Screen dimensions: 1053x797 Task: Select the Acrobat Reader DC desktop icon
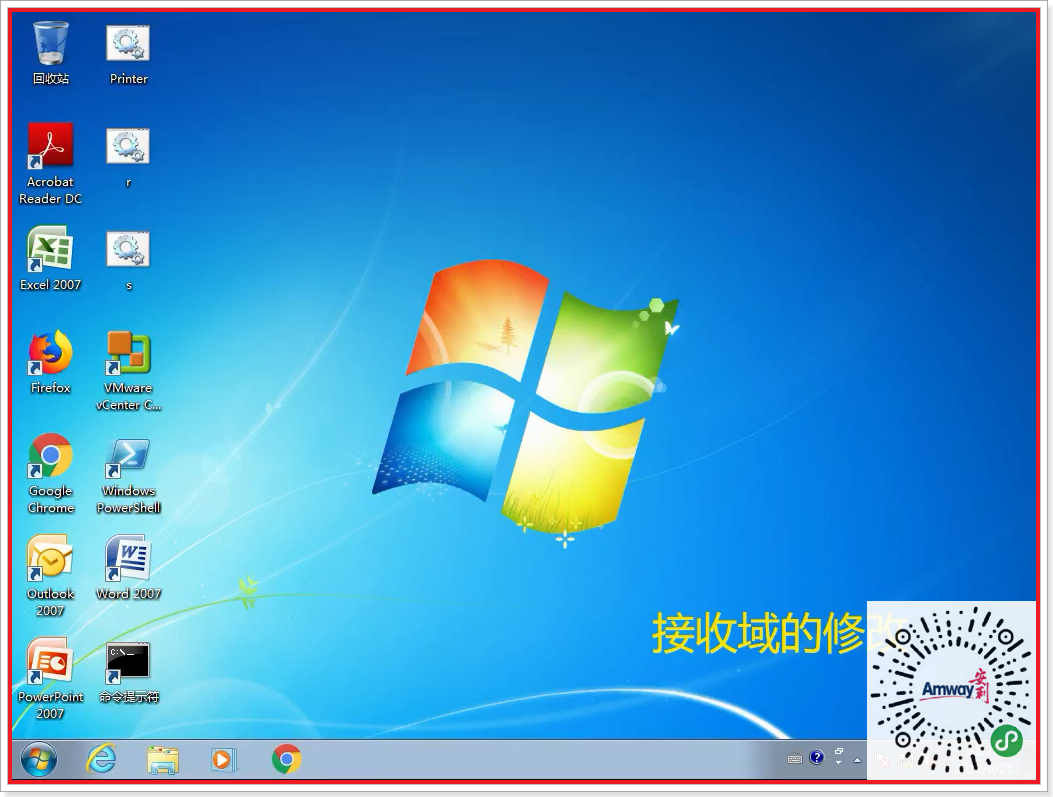point(50,164)
